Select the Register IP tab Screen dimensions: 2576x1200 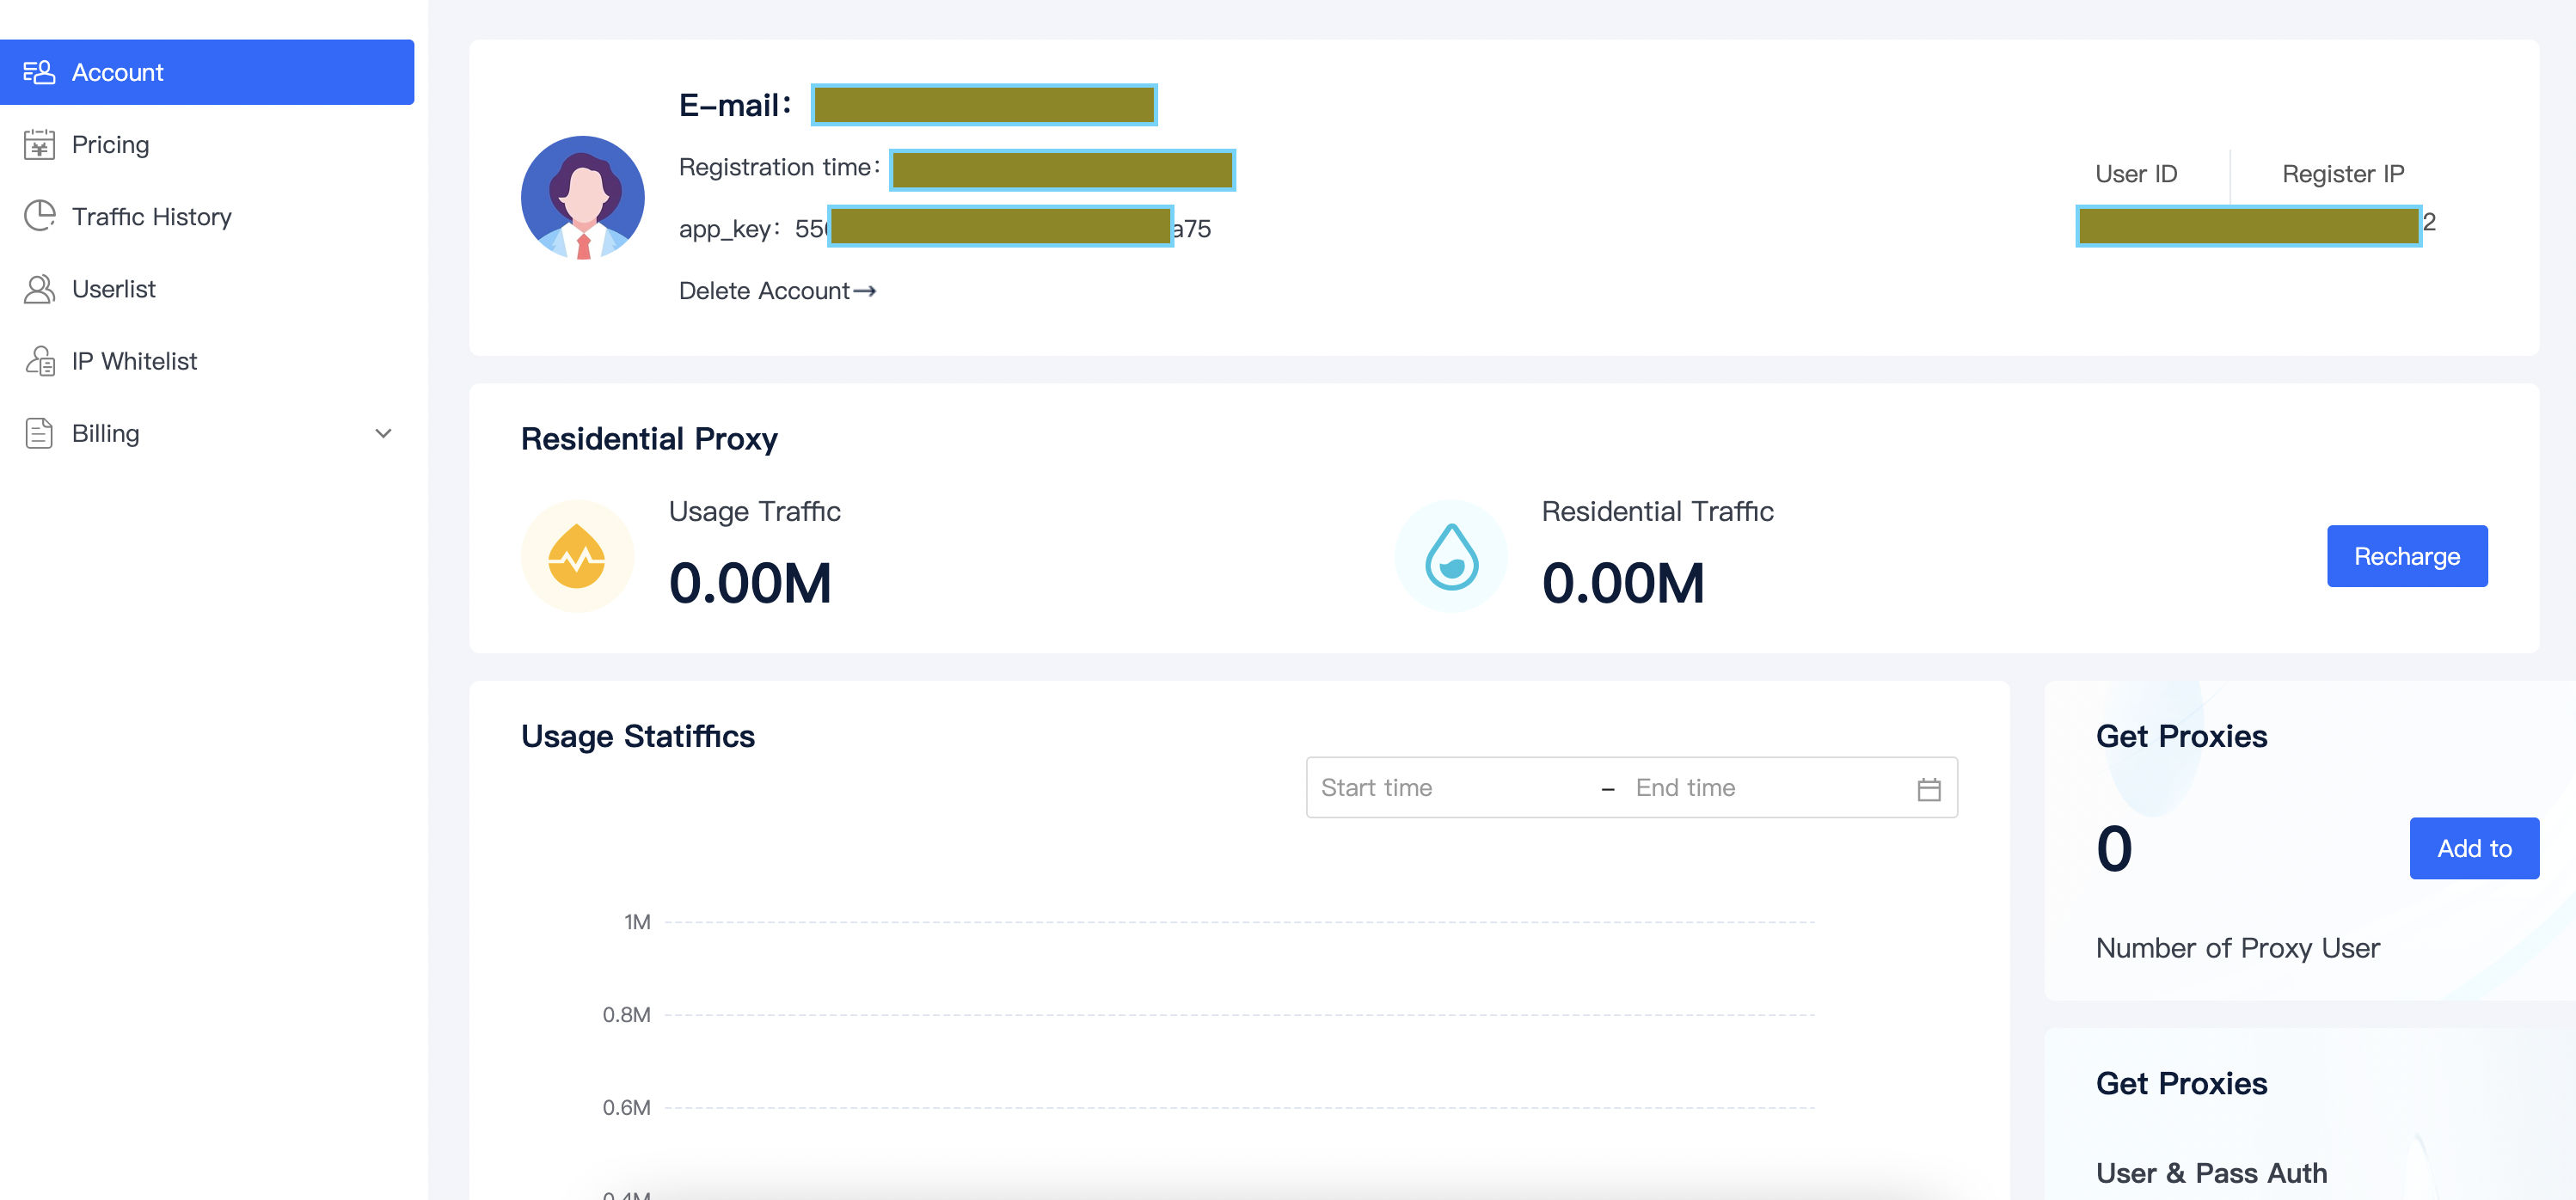pyautogui.click(x=2342, y=174)
